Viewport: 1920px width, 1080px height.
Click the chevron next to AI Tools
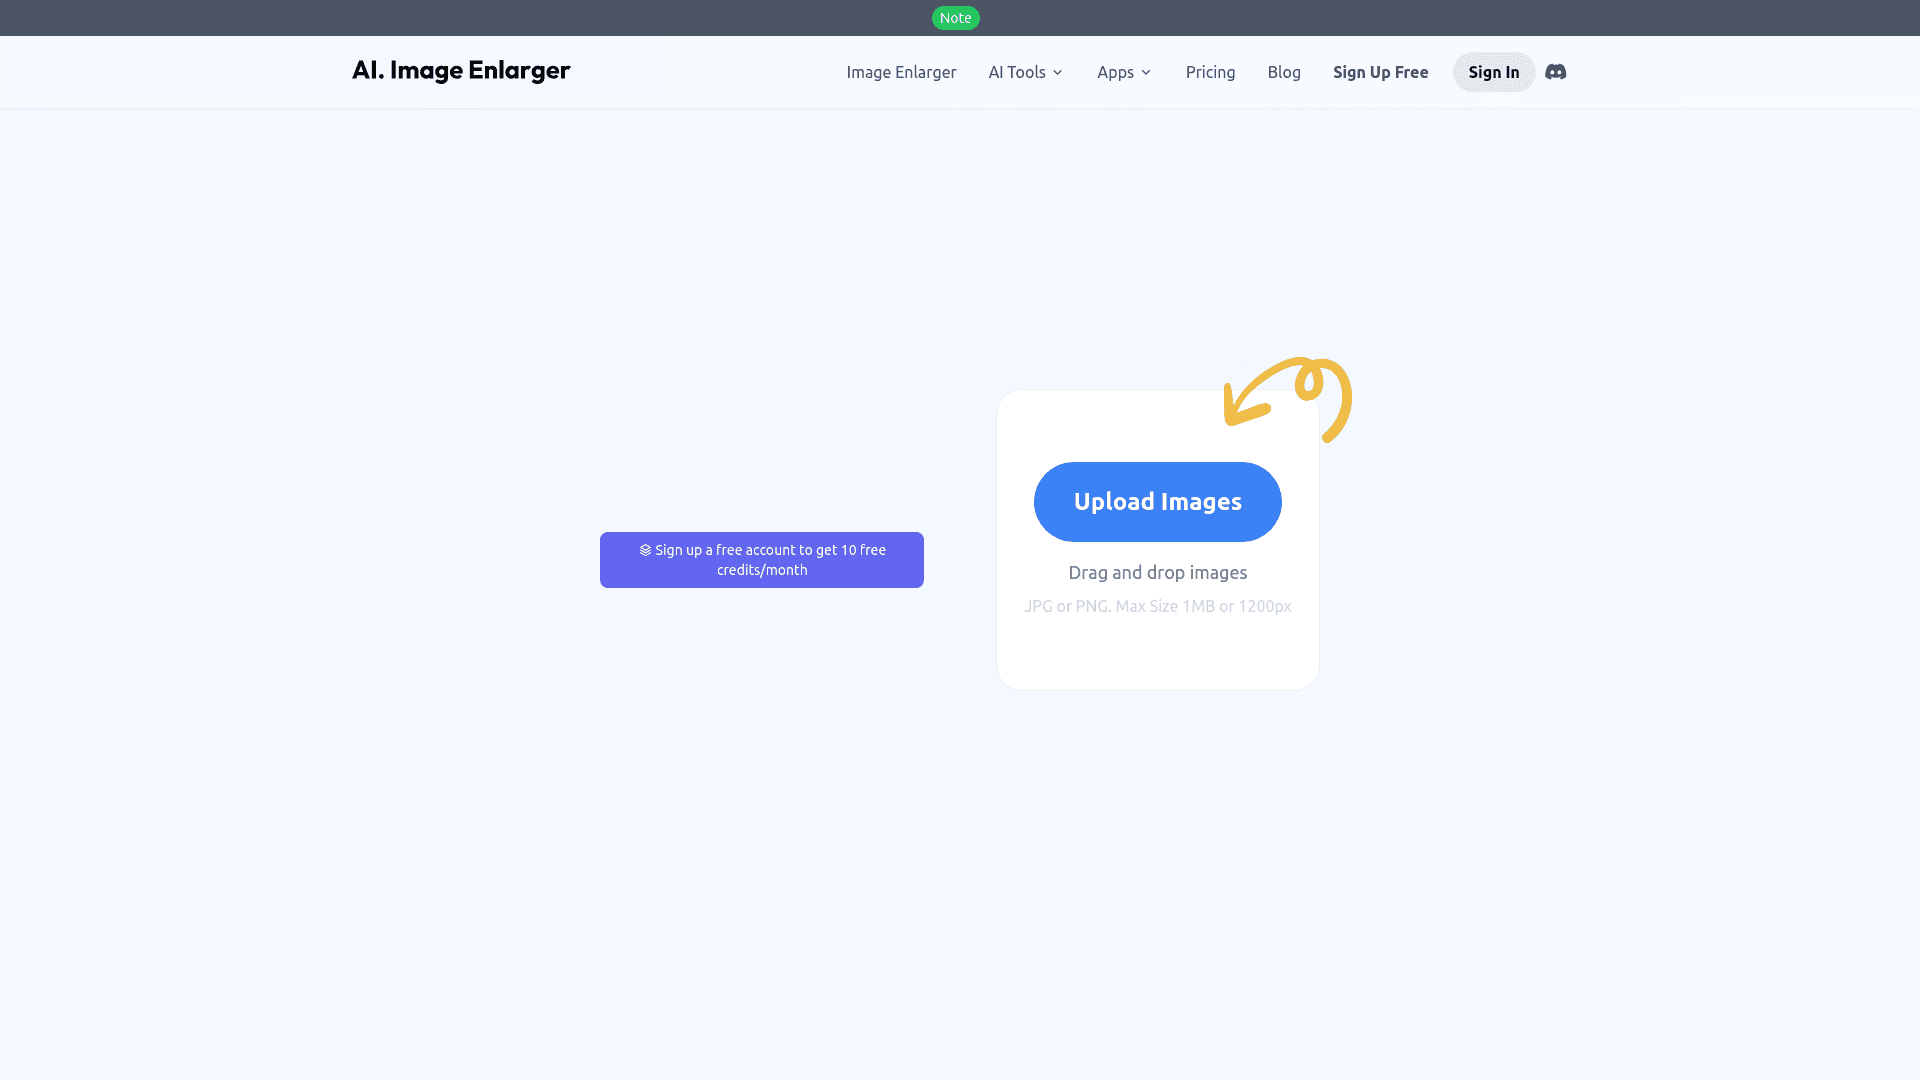pyautogui.click(x=1058, y=72)
